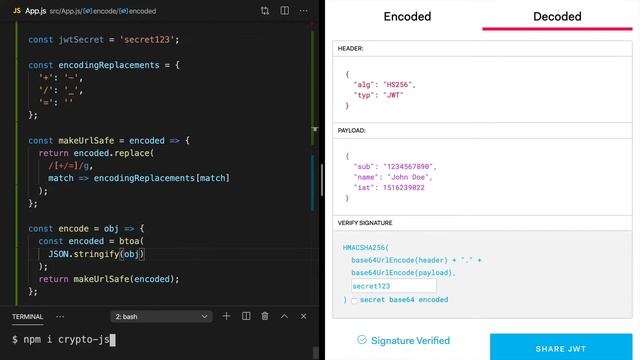Open editor more actions ellipsis

pyautogui.click(x=304, y=11)
